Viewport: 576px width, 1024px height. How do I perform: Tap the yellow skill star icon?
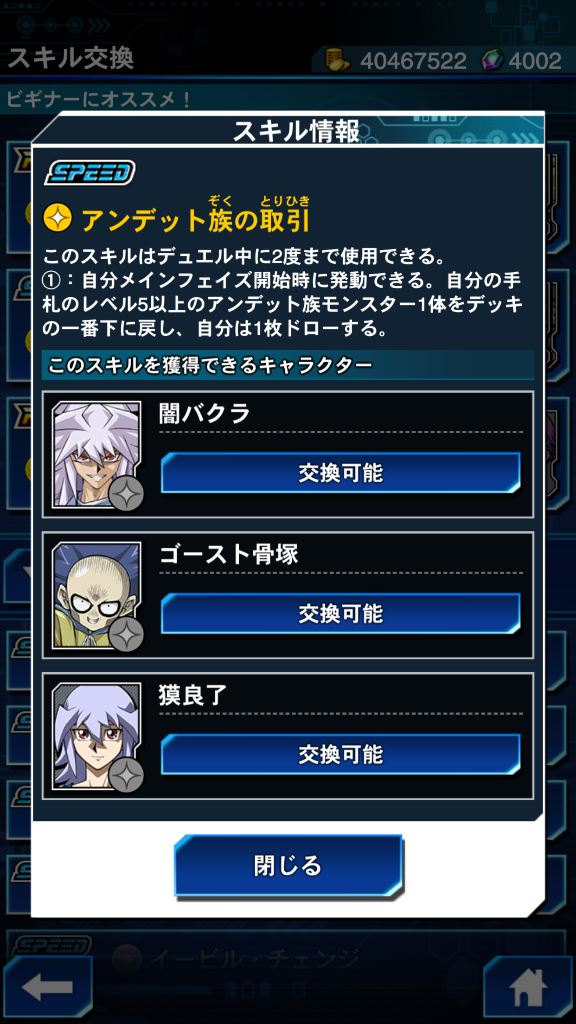57,218
